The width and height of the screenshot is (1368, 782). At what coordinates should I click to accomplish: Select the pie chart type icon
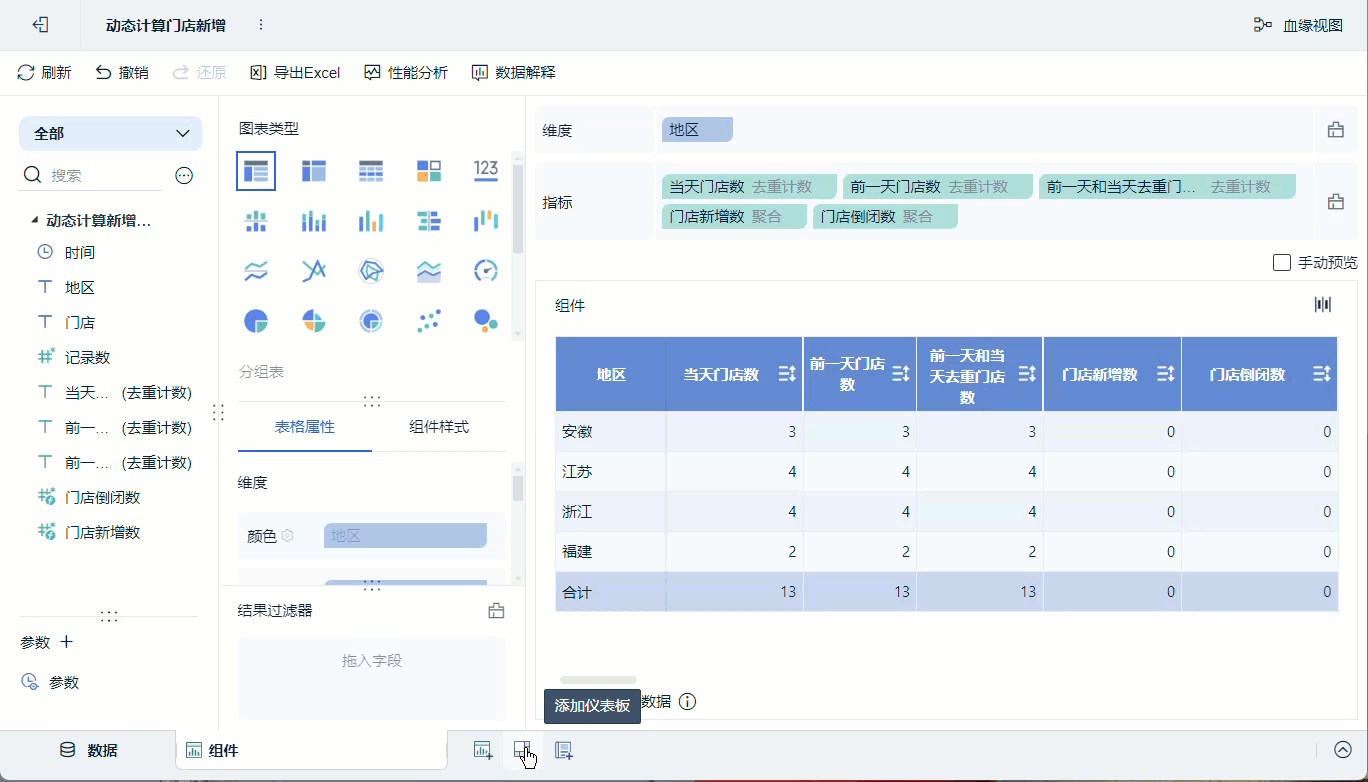tap(256, 321)
